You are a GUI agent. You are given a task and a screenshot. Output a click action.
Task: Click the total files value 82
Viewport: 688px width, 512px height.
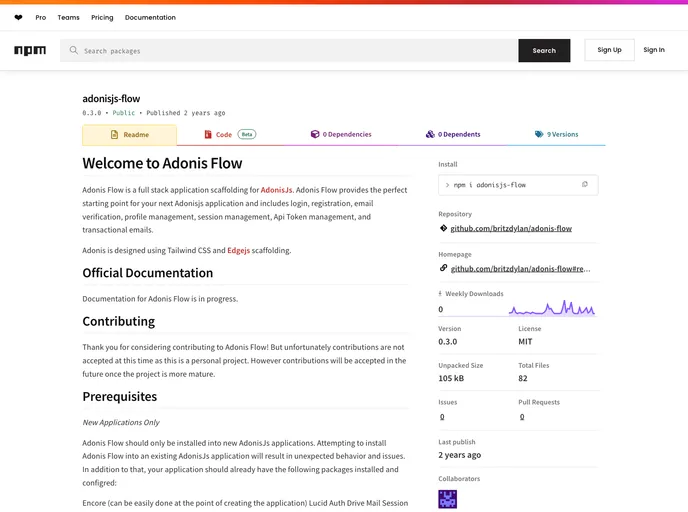click(523, 378)
